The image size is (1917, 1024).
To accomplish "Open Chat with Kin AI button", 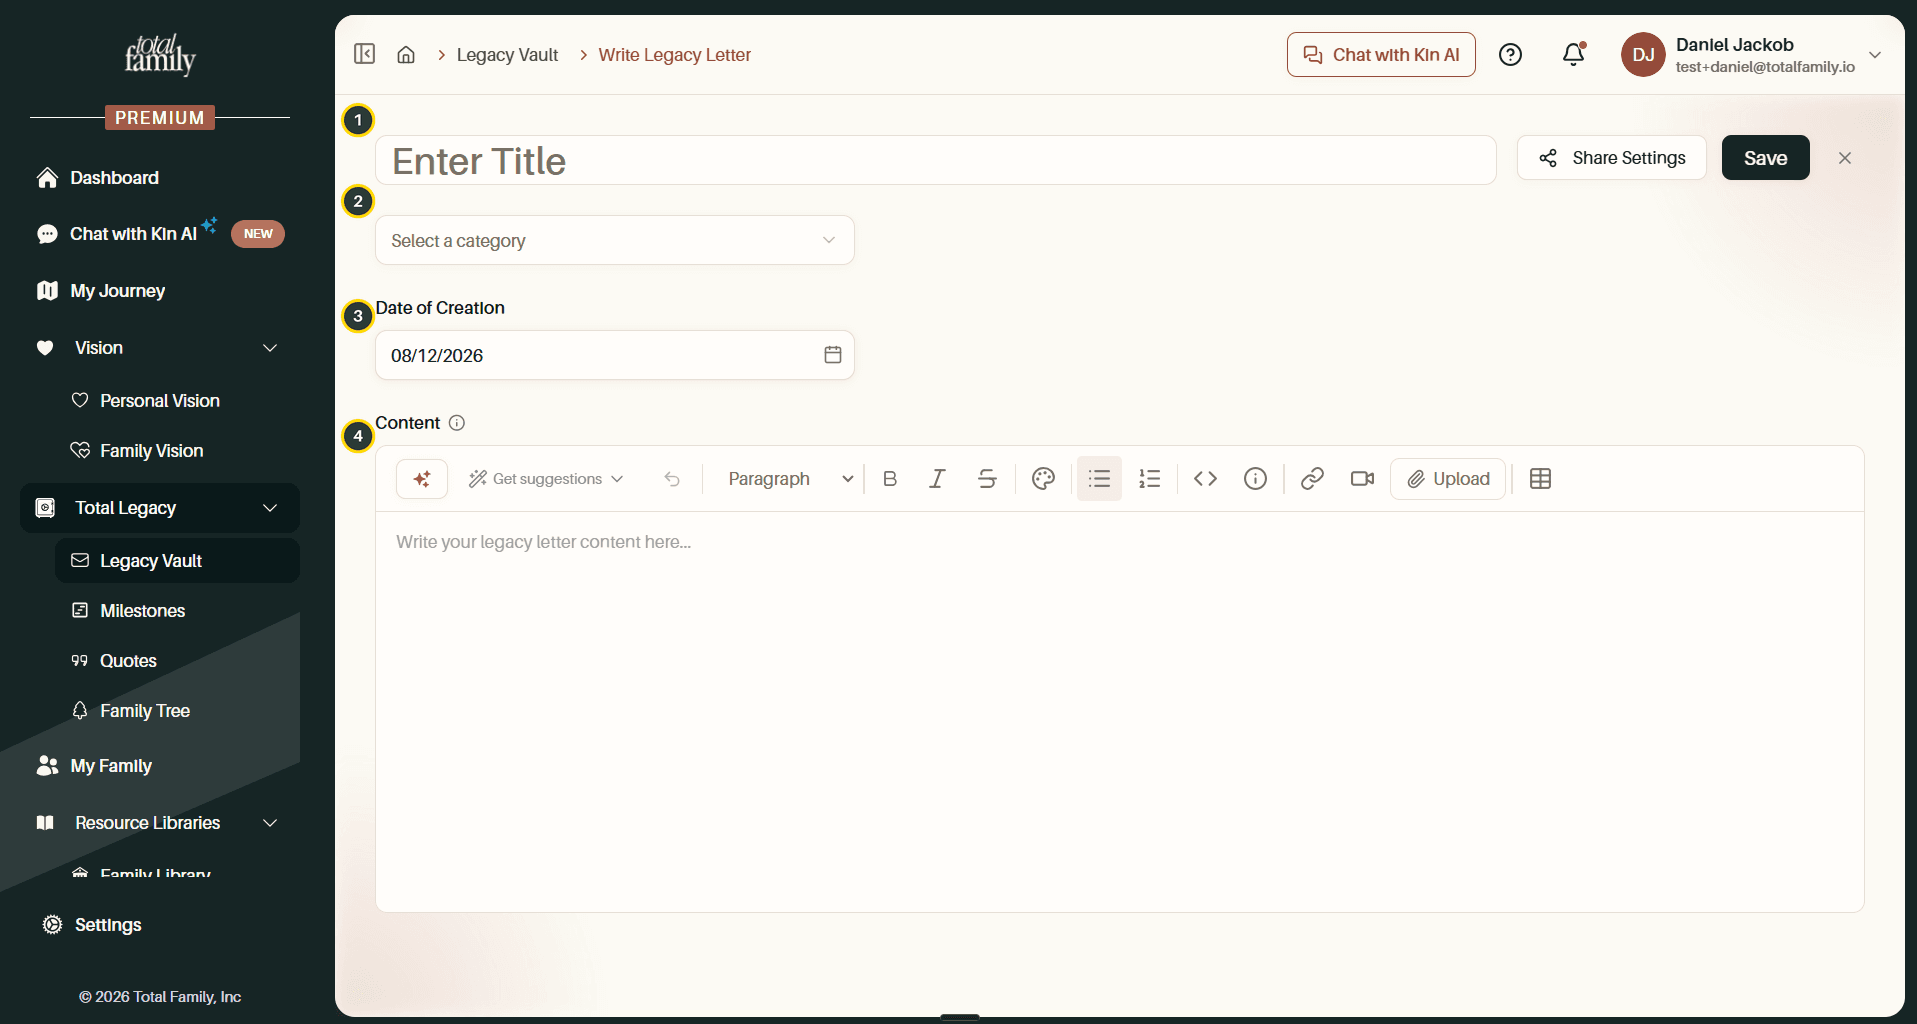I will pyautogui.click(x=1381, y=55).
